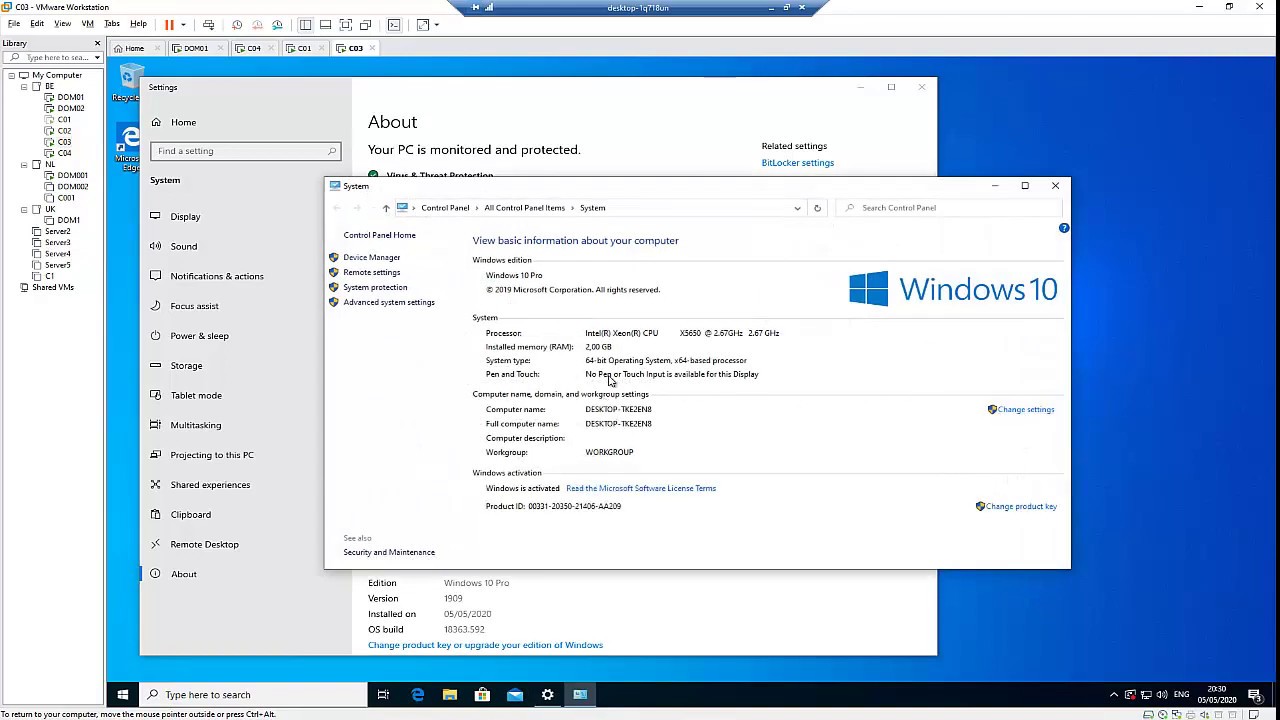
Task: Open the File menu in VMware
Action: (x=14, y=24)
